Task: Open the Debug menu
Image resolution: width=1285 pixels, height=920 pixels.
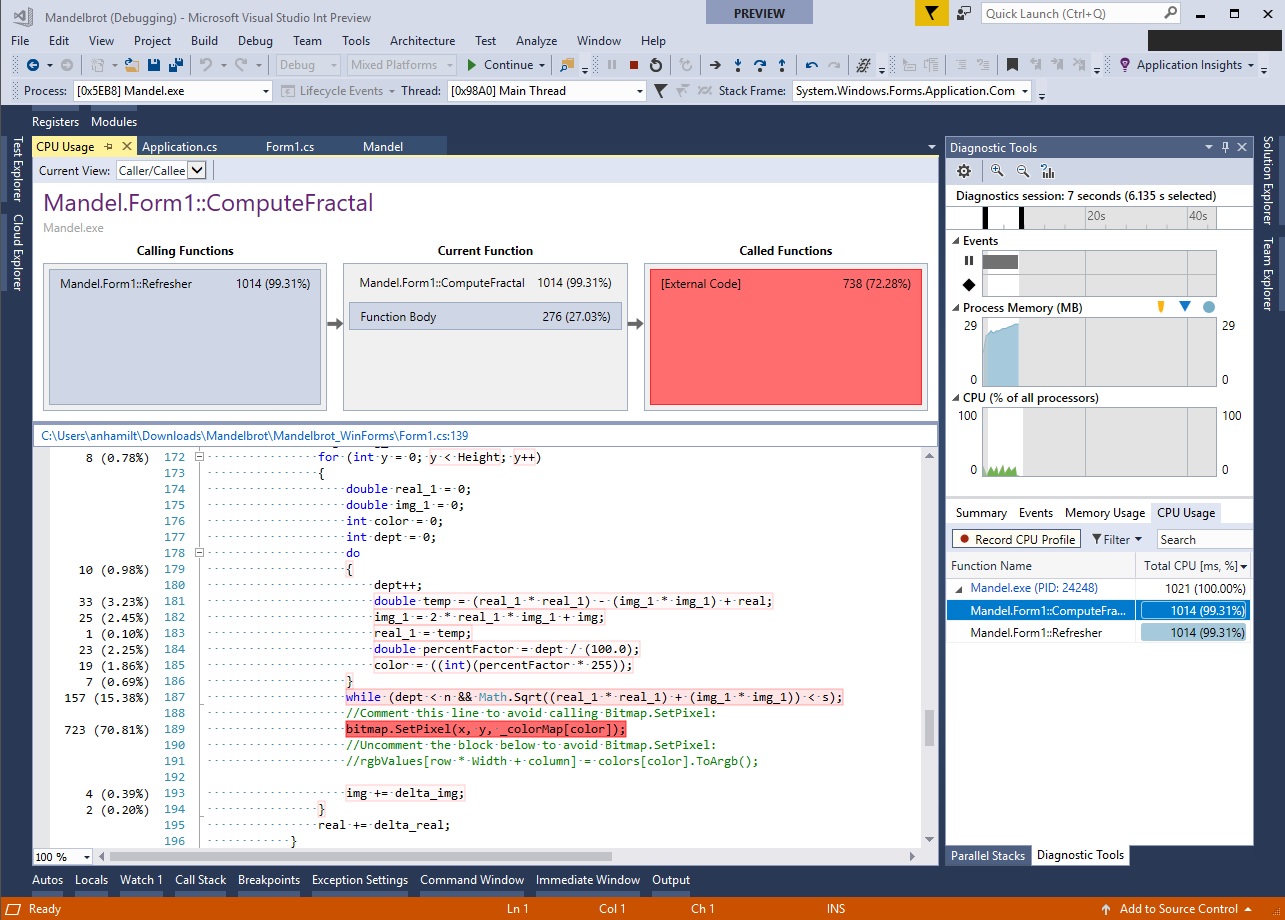Action: click(x=255, y=41)
